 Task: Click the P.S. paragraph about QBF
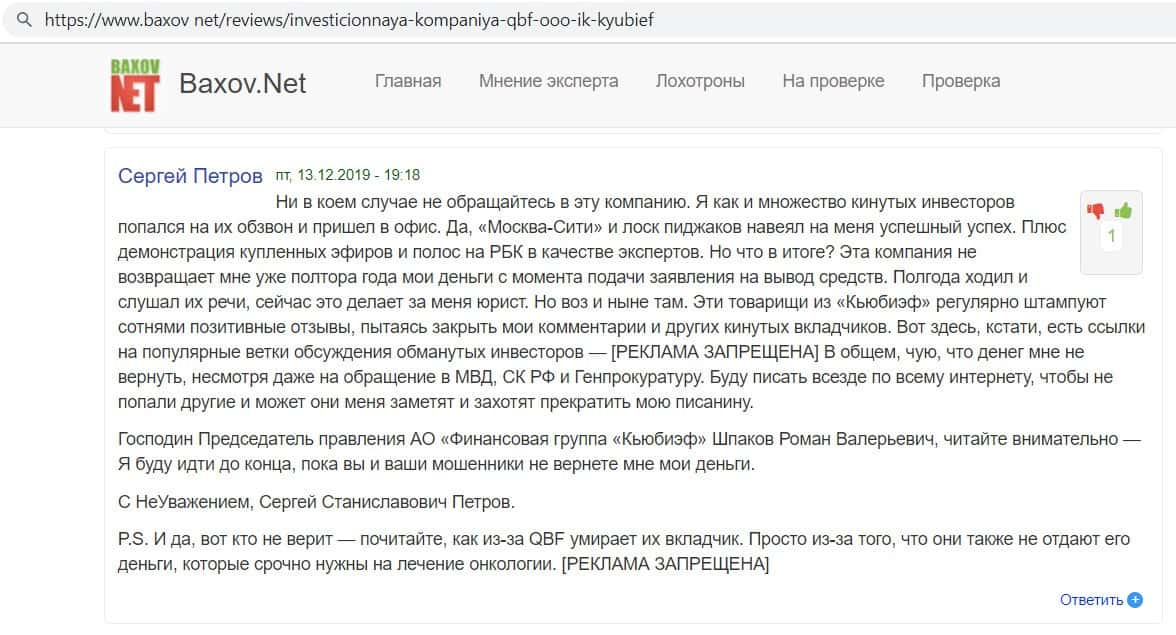pyautogui.click(x=600, y=552)
